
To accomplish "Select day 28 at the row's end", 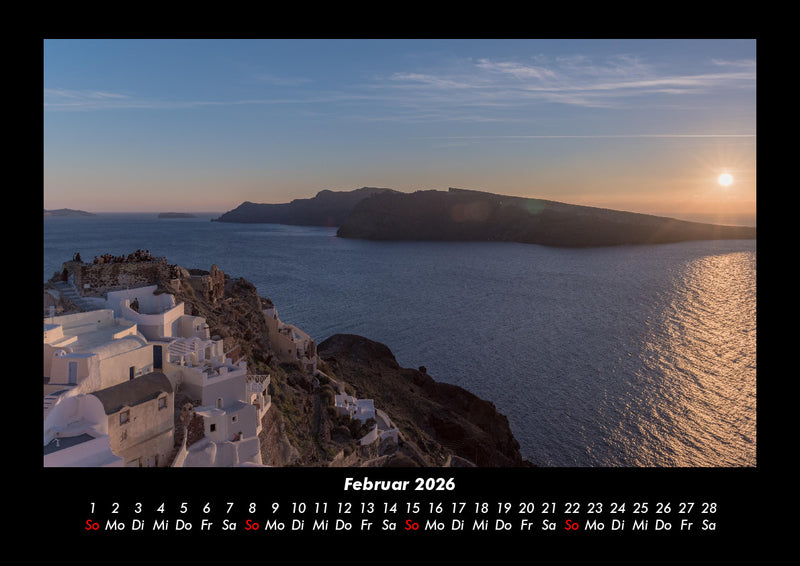I will [x=709, y=508].
